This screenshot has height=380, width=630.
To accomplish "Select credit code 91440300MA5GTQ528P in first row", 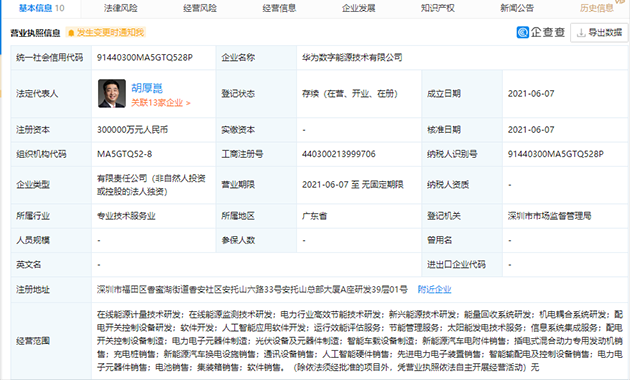I will click(x=145, y=57).
